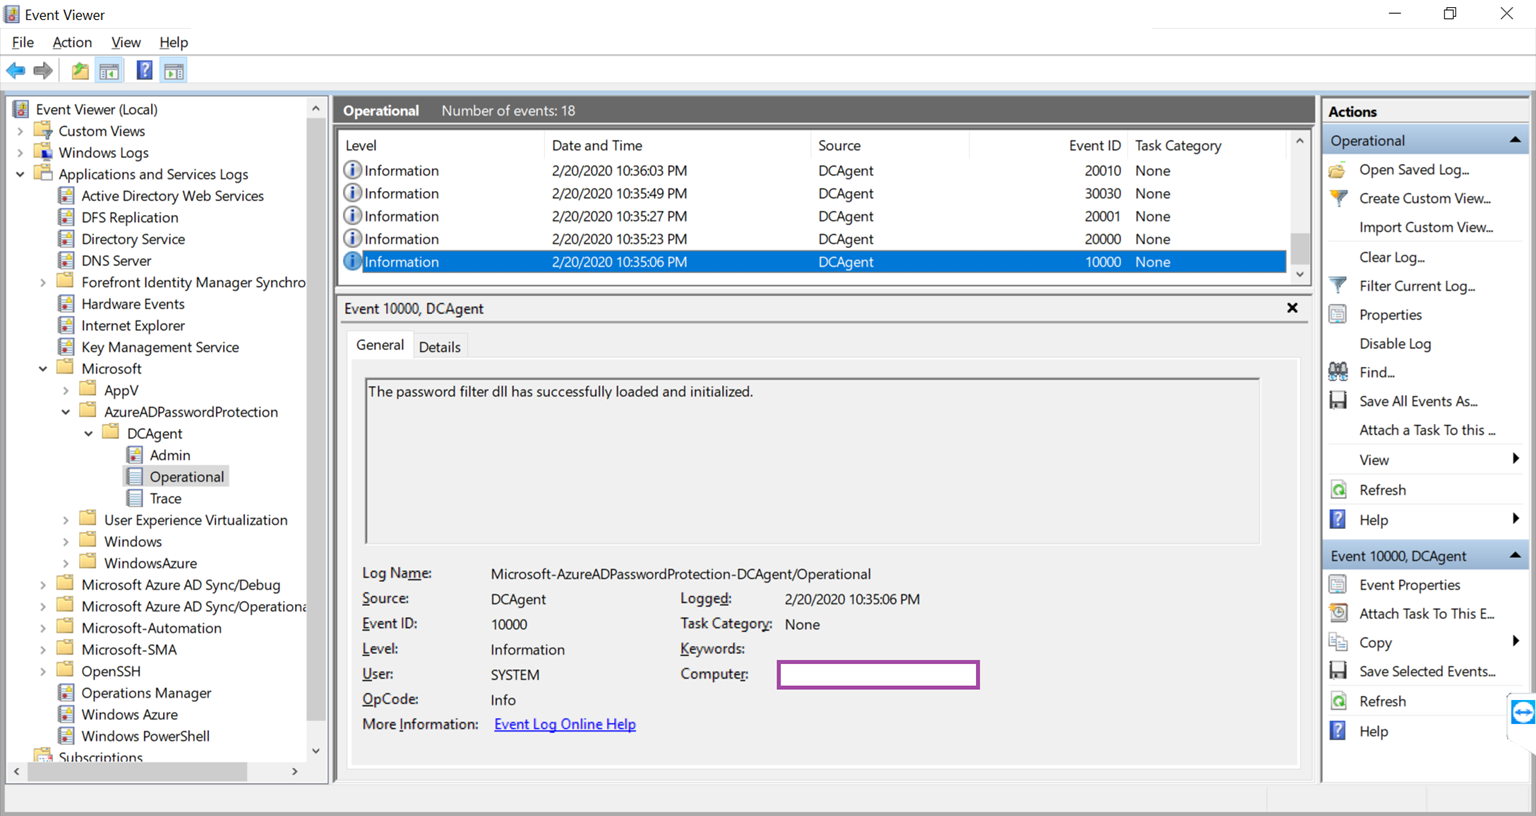1536x816 pixels.
Task: Open the Help menu in menu bar
Action: pyautogui.click(x=174, y=42)
